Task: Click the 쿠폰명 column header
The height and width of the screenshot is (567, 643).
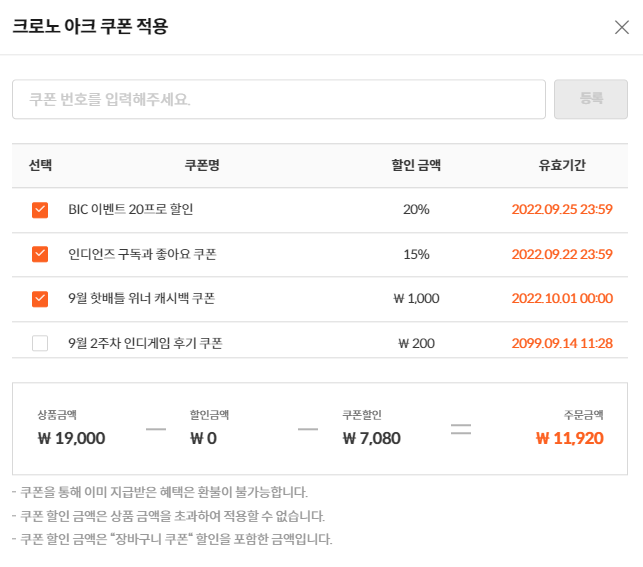Action: pyautogui.click(x=202, y=165)
